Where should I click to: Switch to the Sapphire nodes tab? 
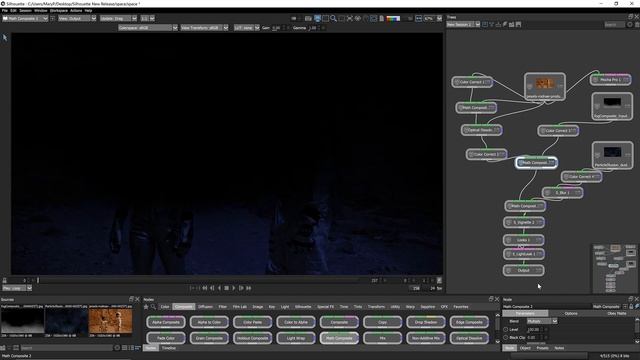pyautogui.click(x=427, y=307)
